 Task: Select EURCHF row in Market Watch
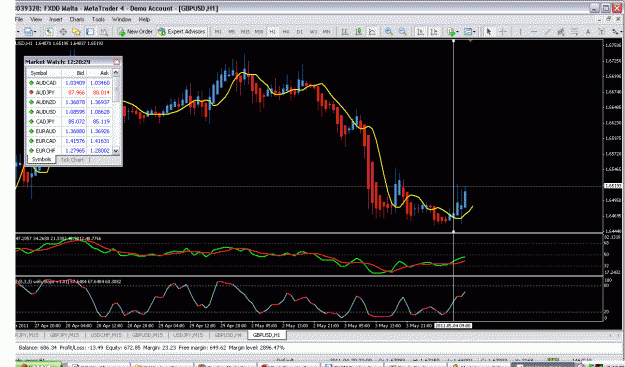tap(69, 151)
